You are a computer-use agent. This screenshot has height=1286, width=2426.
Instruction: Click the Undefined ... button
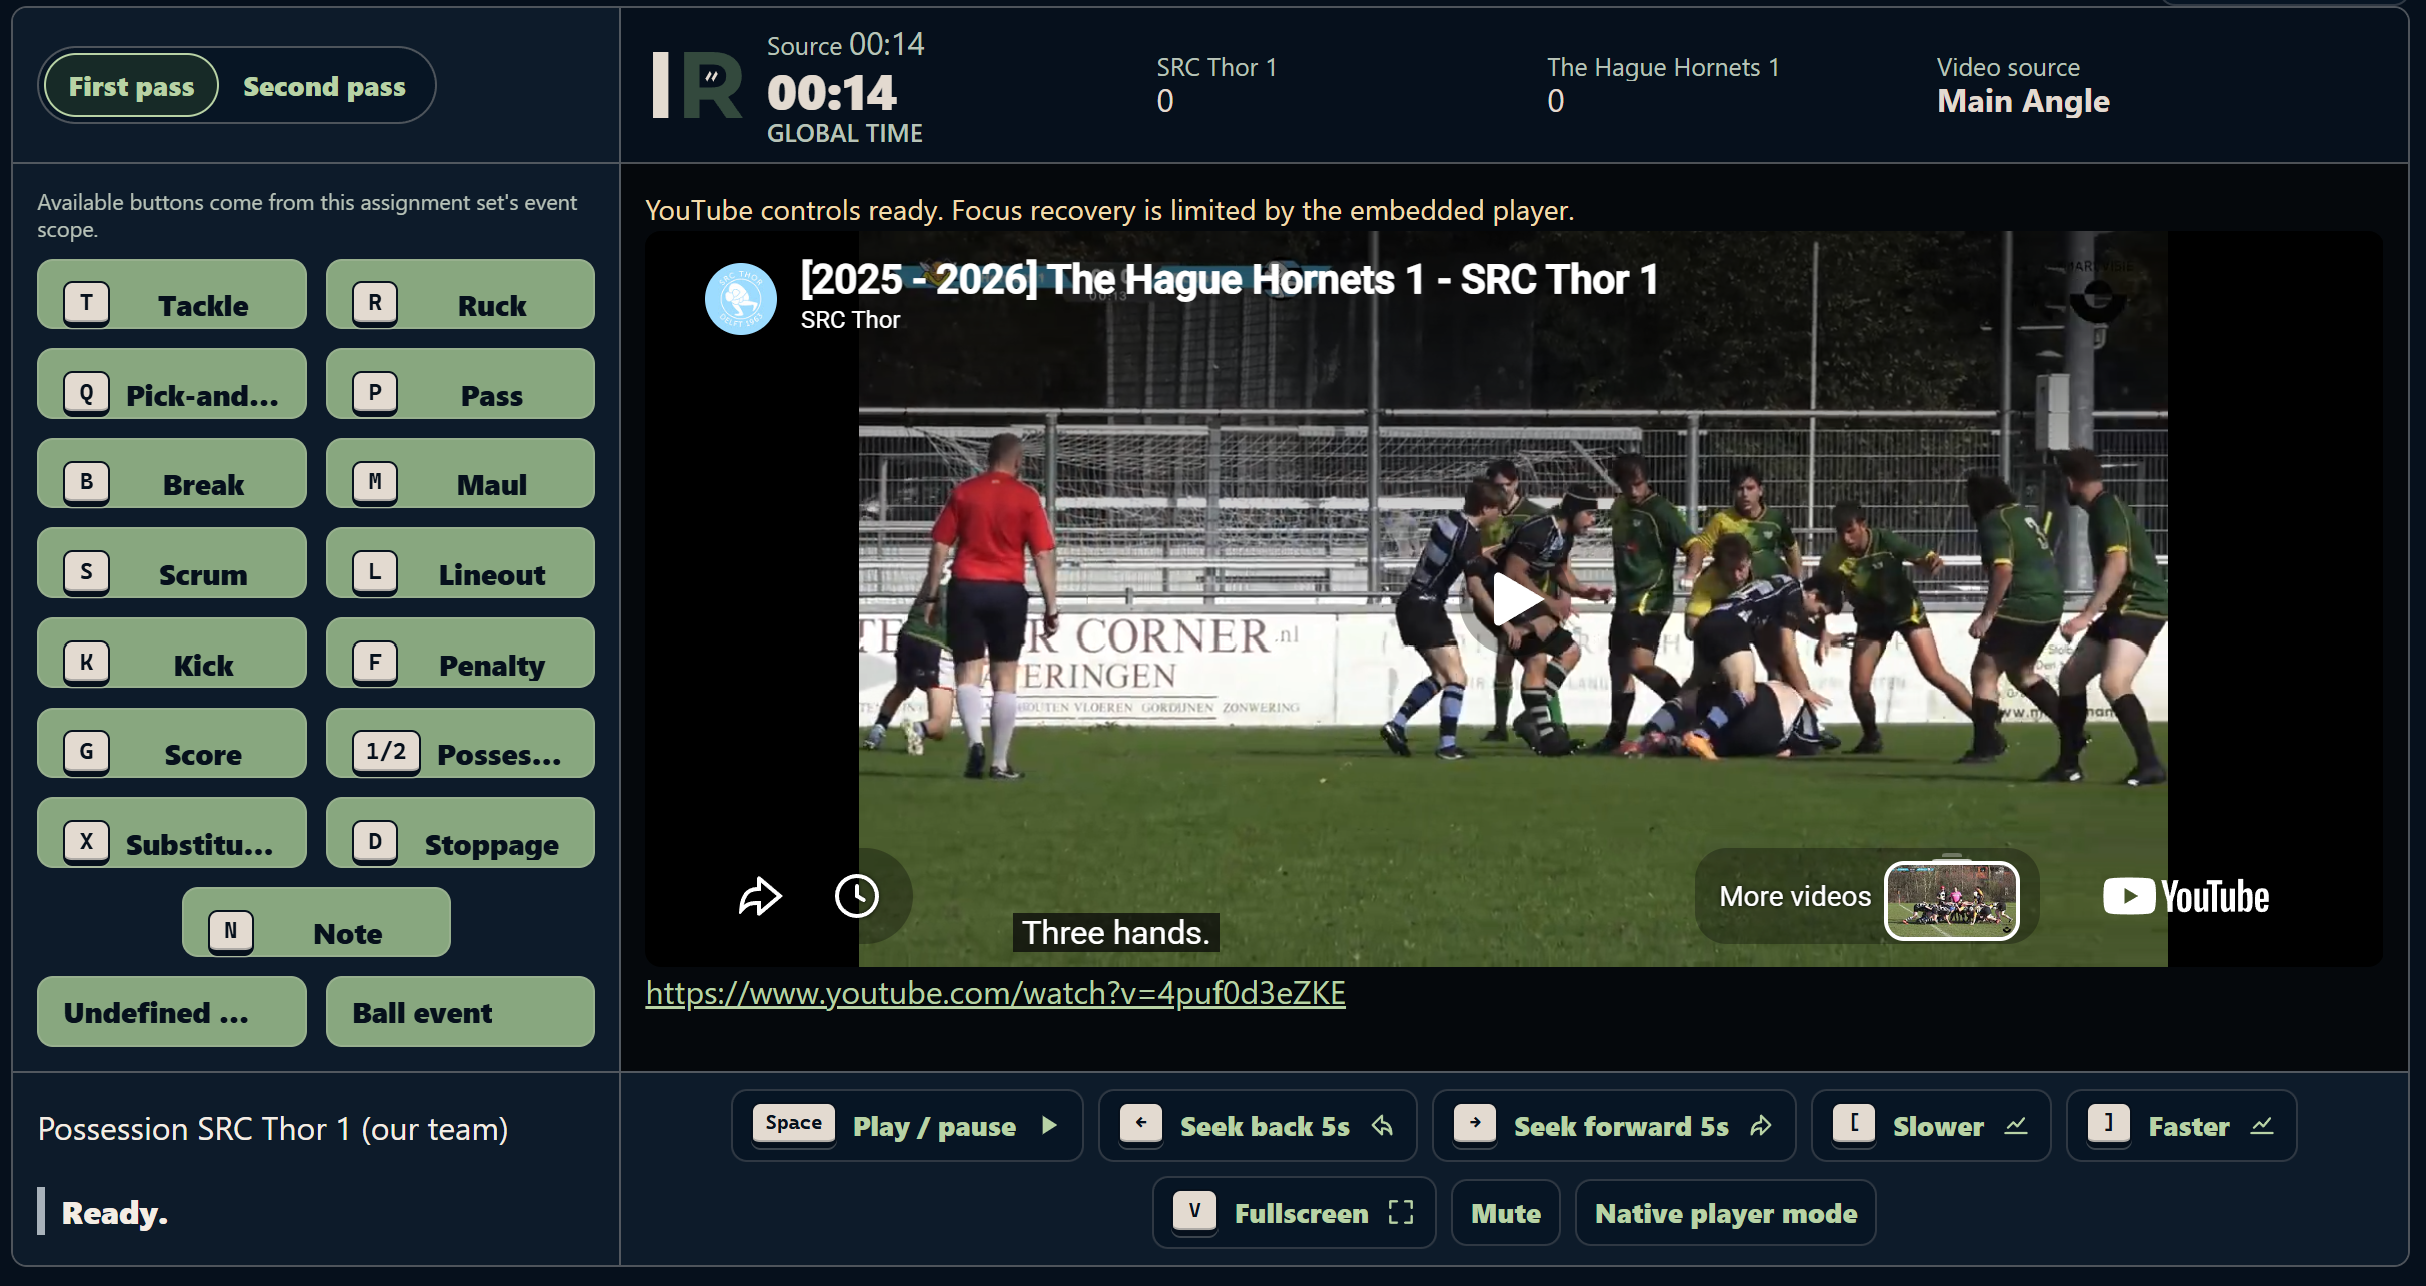(172, 1012)
